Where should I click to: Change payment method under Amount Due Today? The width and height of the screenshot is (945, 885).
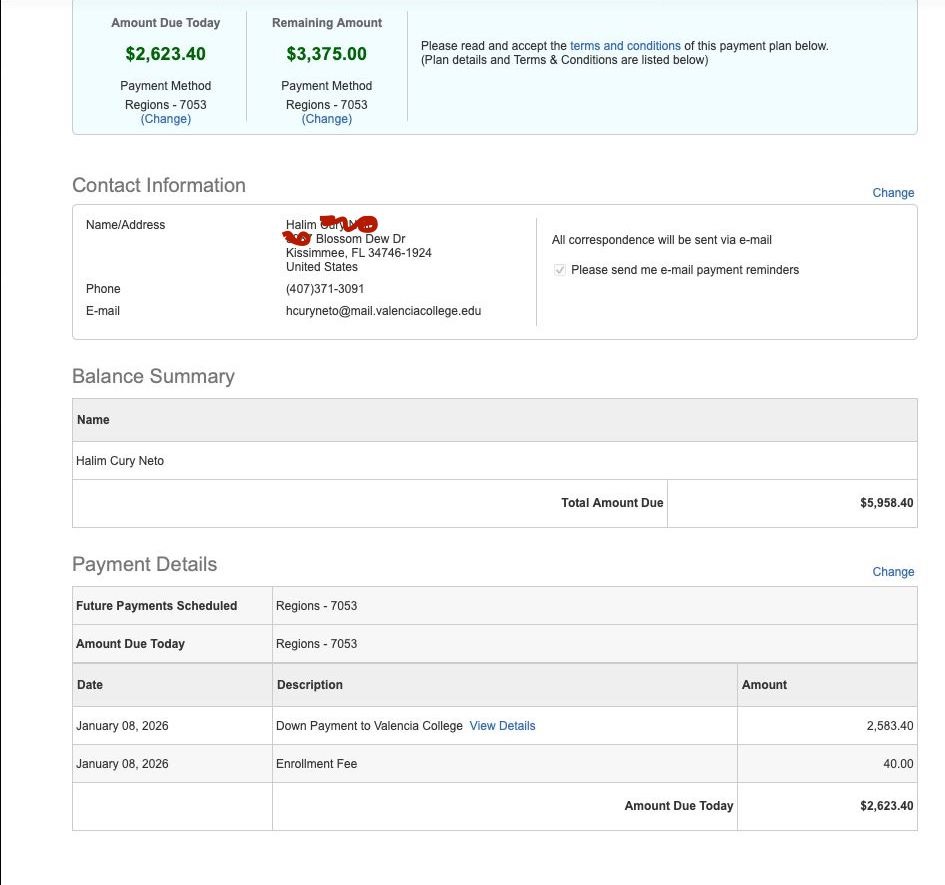tap(166, 119)
